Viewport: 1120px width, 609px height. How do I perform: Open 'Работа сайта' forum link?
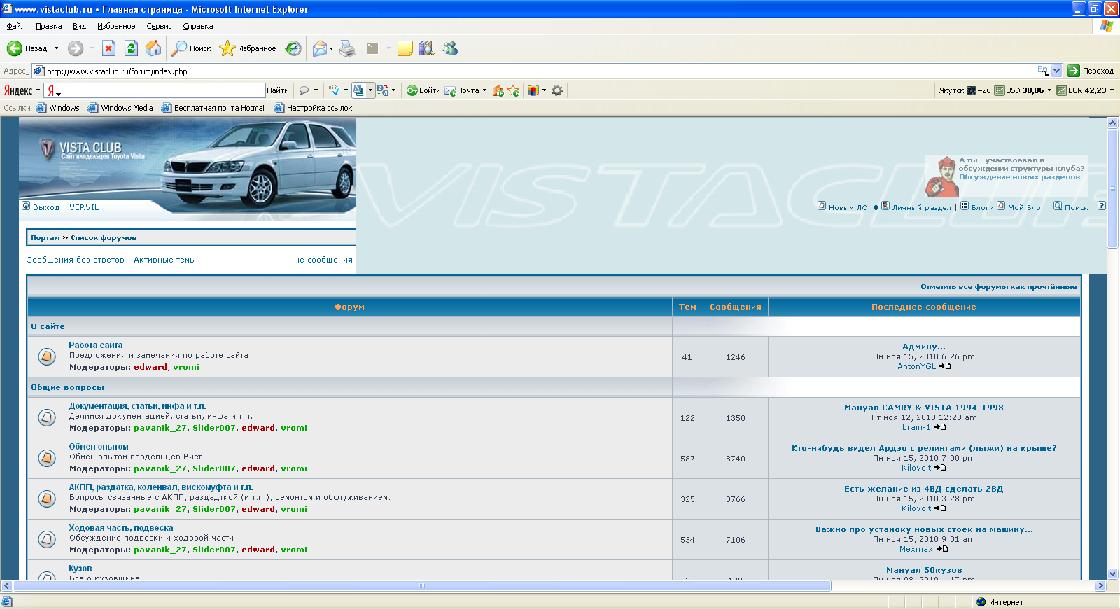[x=96, y=345]
